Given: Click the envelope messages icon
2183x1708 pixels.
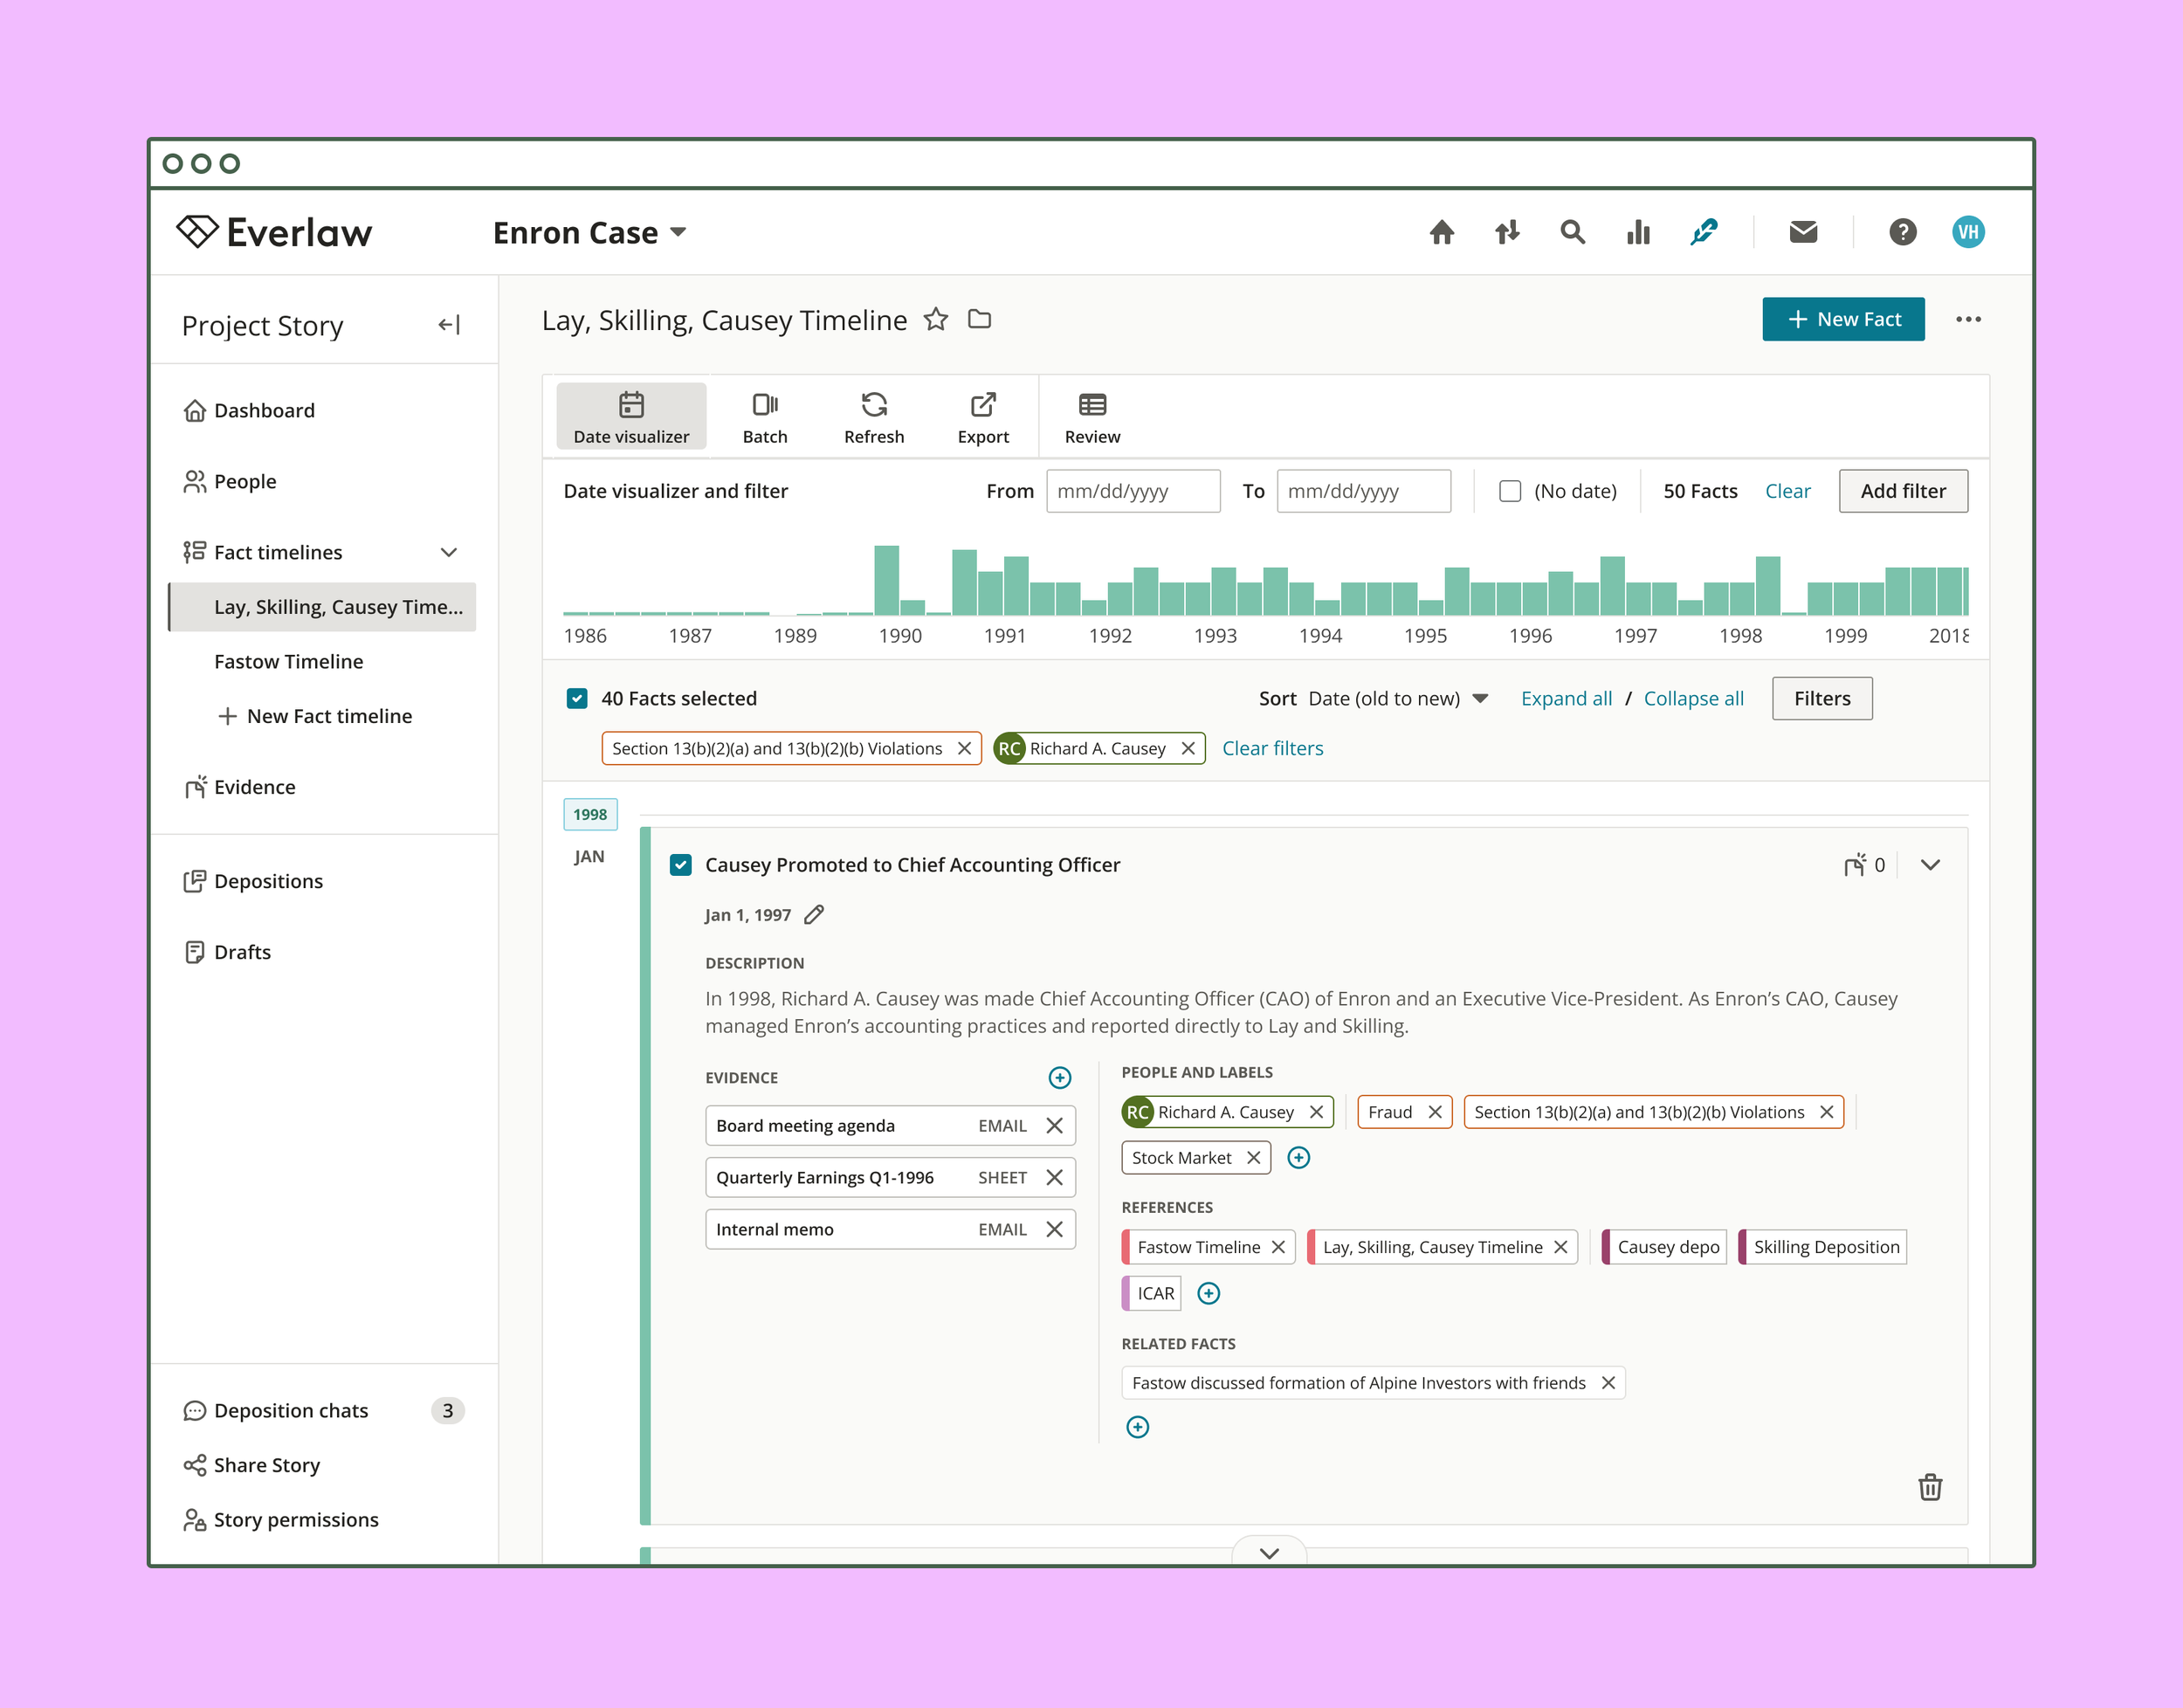Looking at the screenshot, I should (1802, 232).
